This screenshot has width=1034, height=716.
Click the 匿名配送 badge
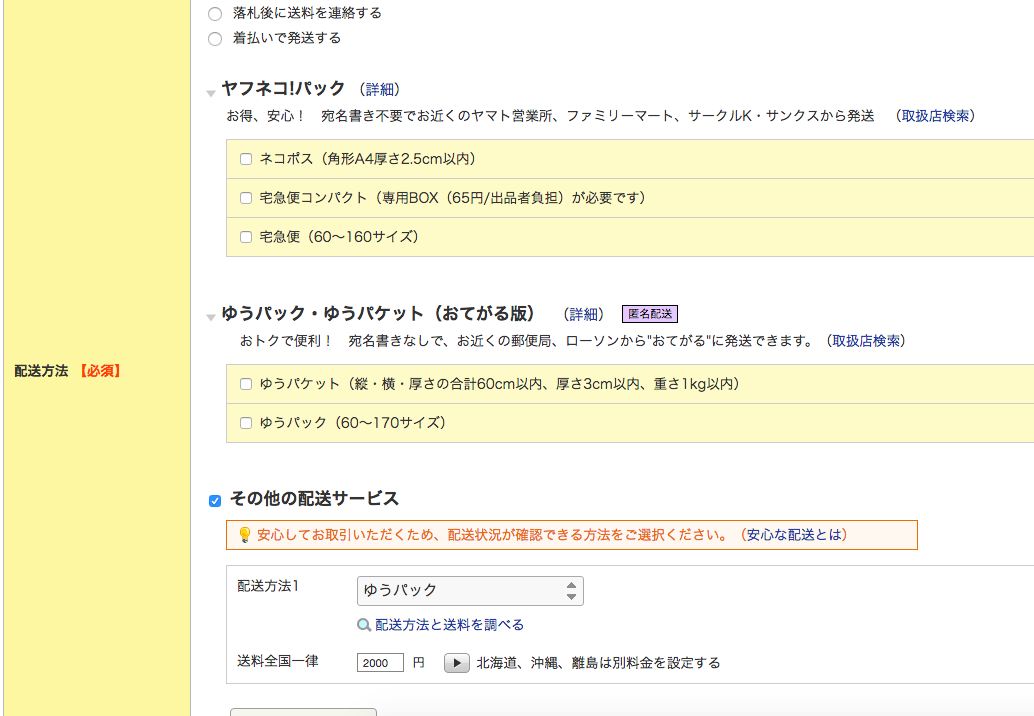(650, 314)
